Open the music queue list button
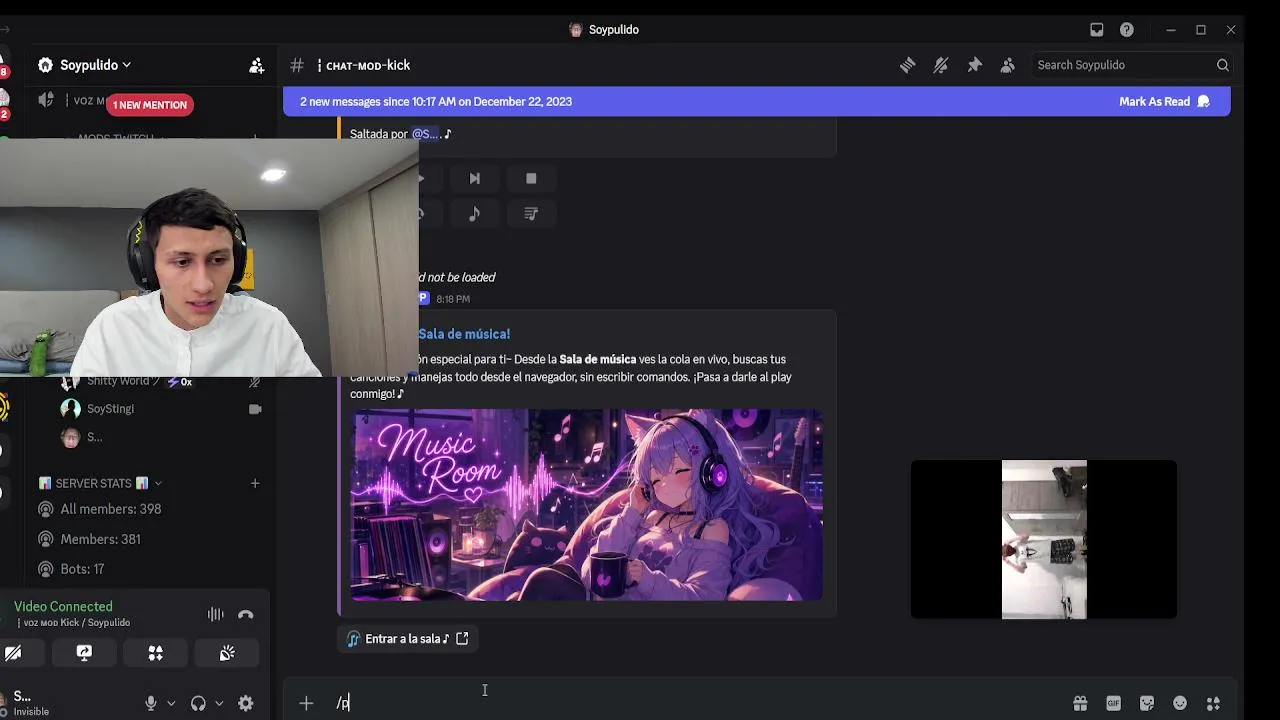 [x=531, y=214]
